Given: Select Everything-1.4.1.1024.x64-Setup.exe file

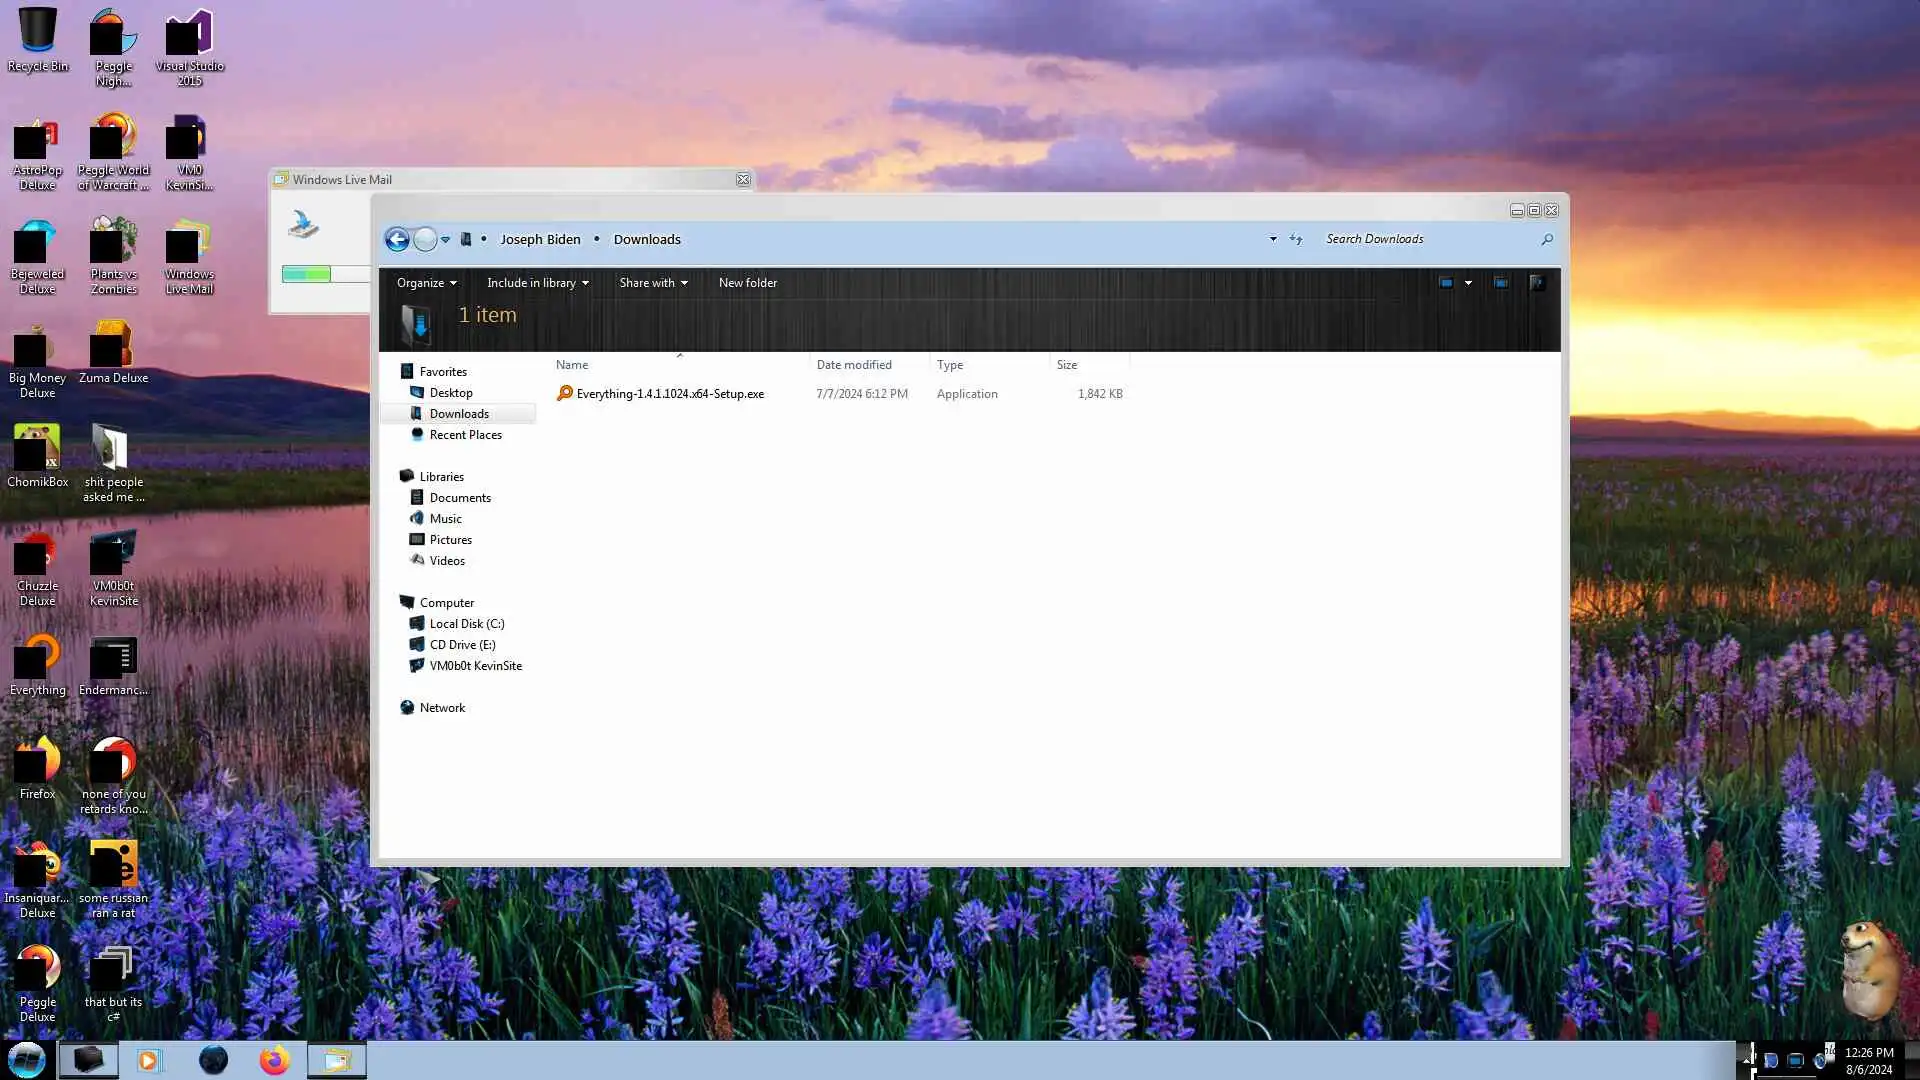Looking at the screenshot, I should coord(669,394).
